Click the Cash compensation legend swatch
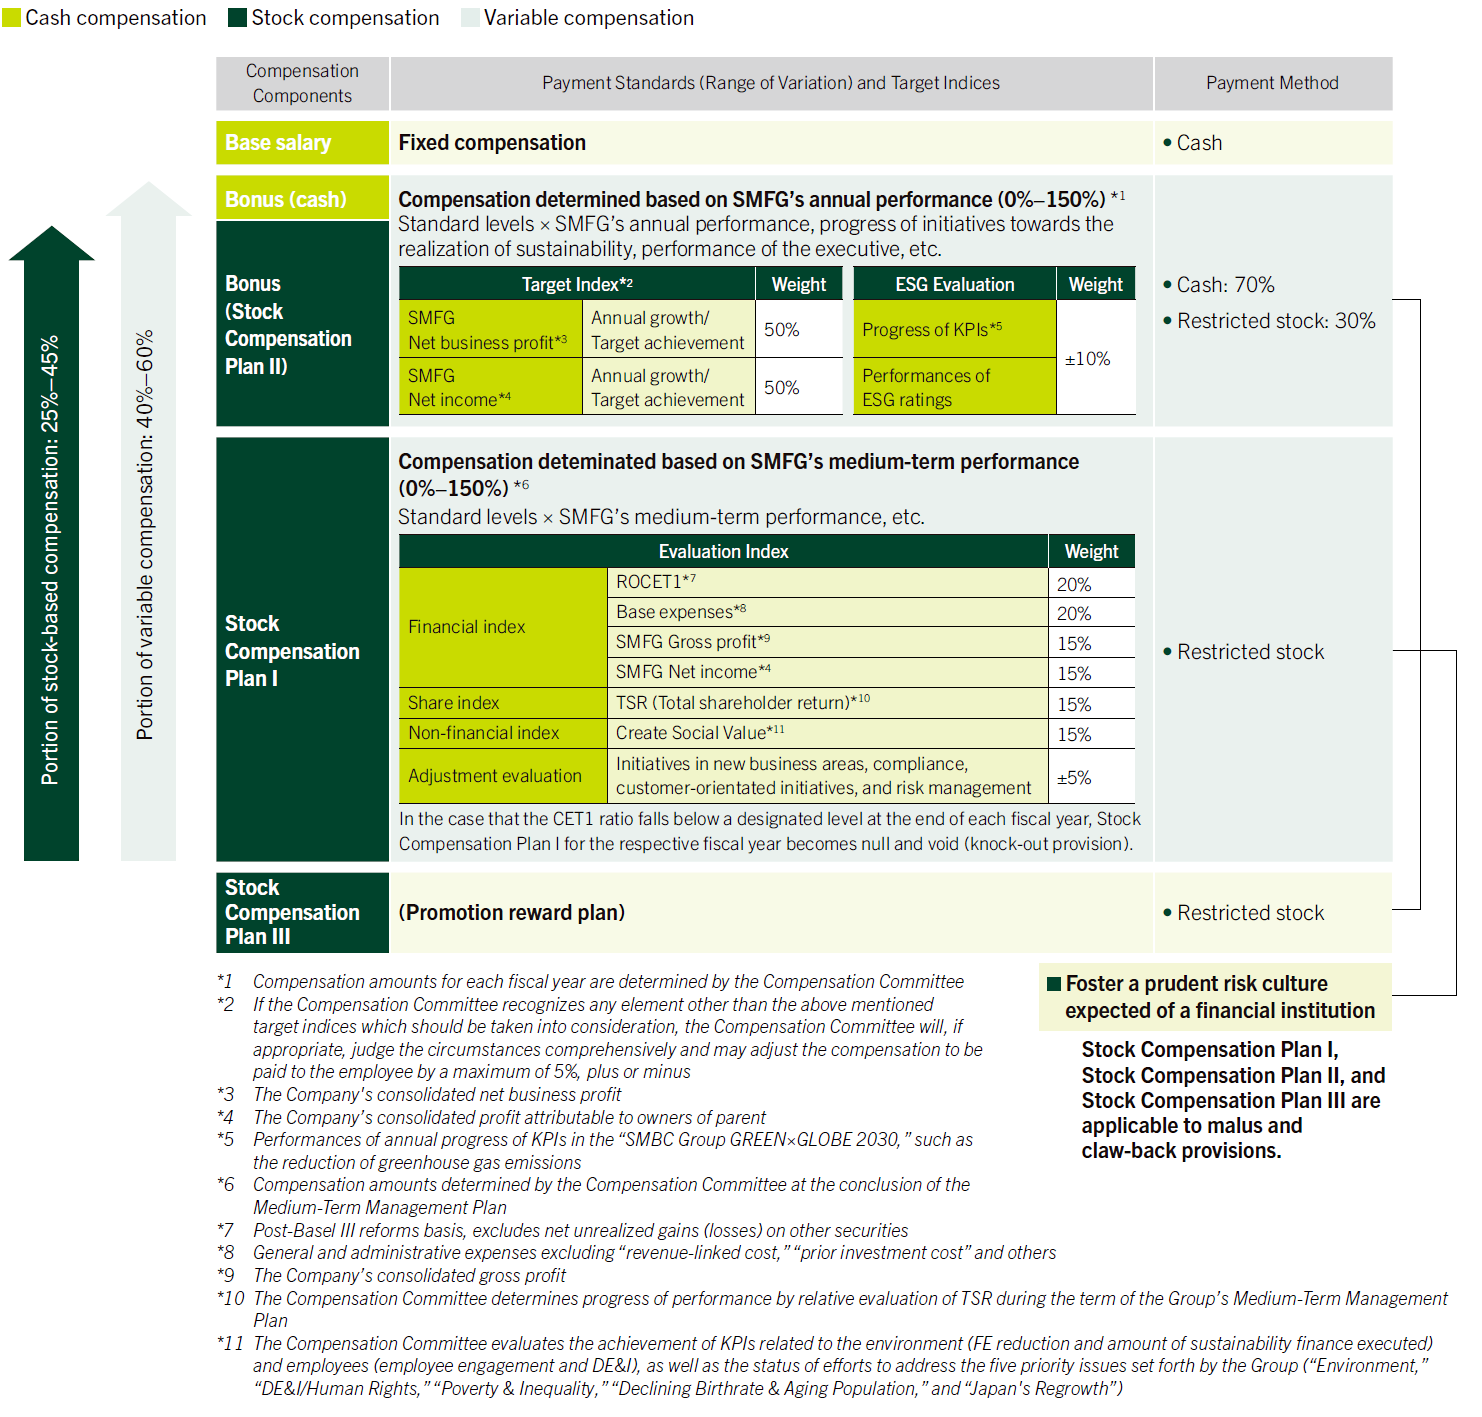 pyautogui.click(x=11, y=18)
